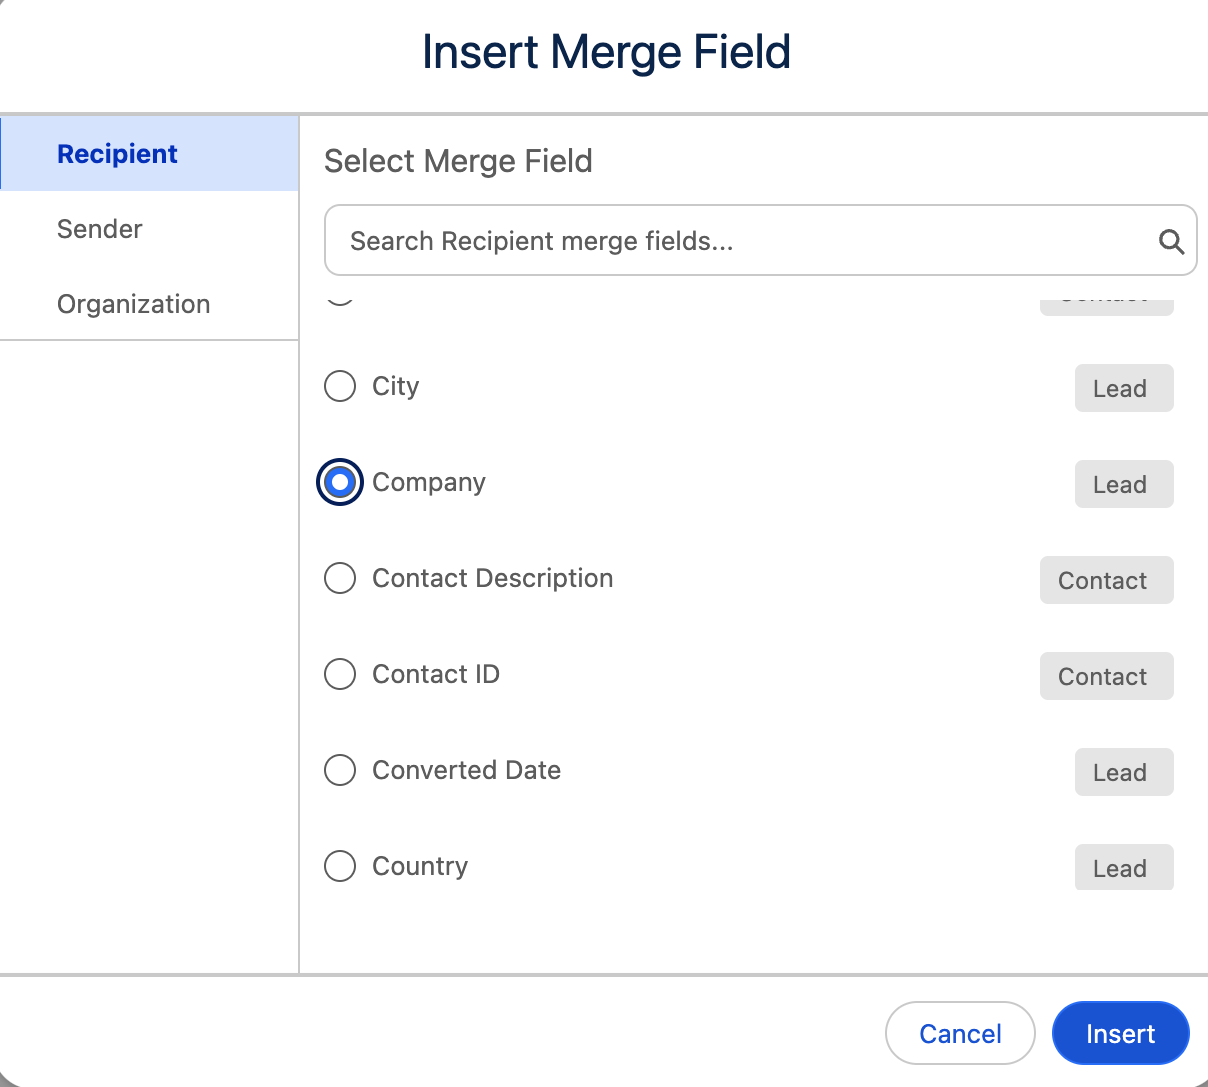Choose the Converted Date merge field
This screenshot has height=1087, width=1208.
pos(340,770)
